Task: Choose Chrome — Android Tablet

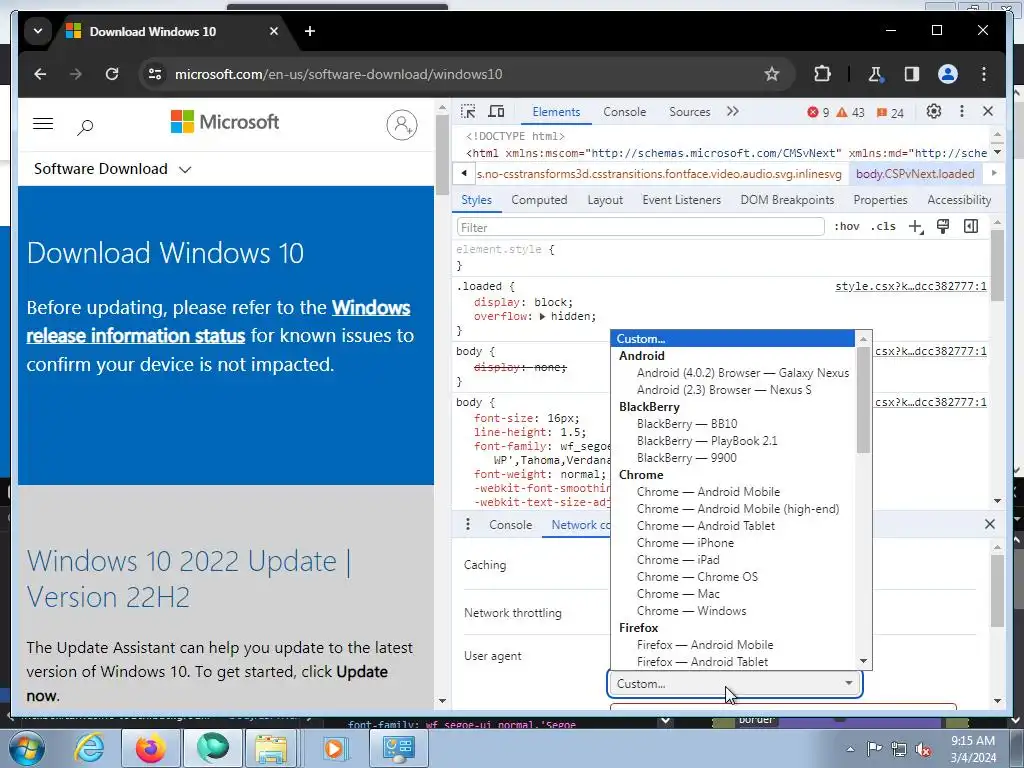Action: pos(733,526)
